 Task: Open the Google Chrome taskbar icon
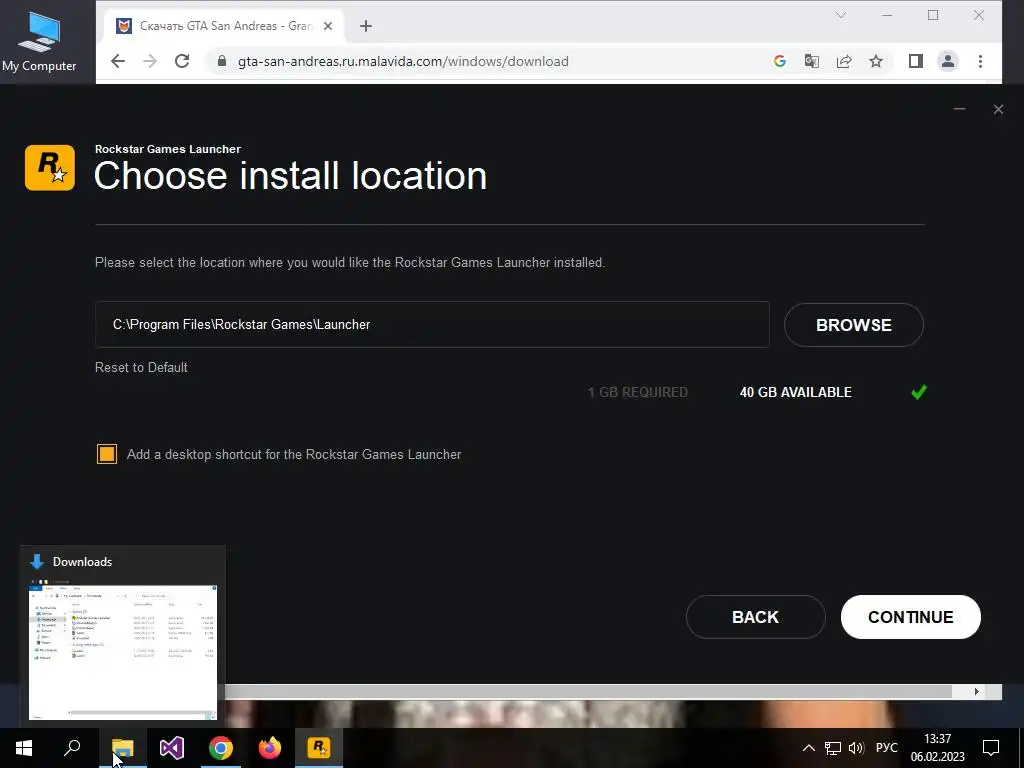coord(221,748)
